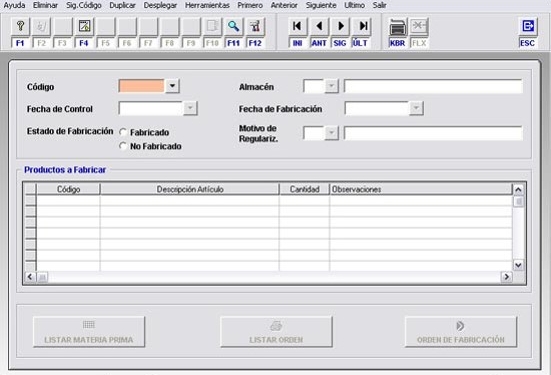Open the Eliminar menu
The height and width of the screenshot is (375, 551).
[45, 5]
